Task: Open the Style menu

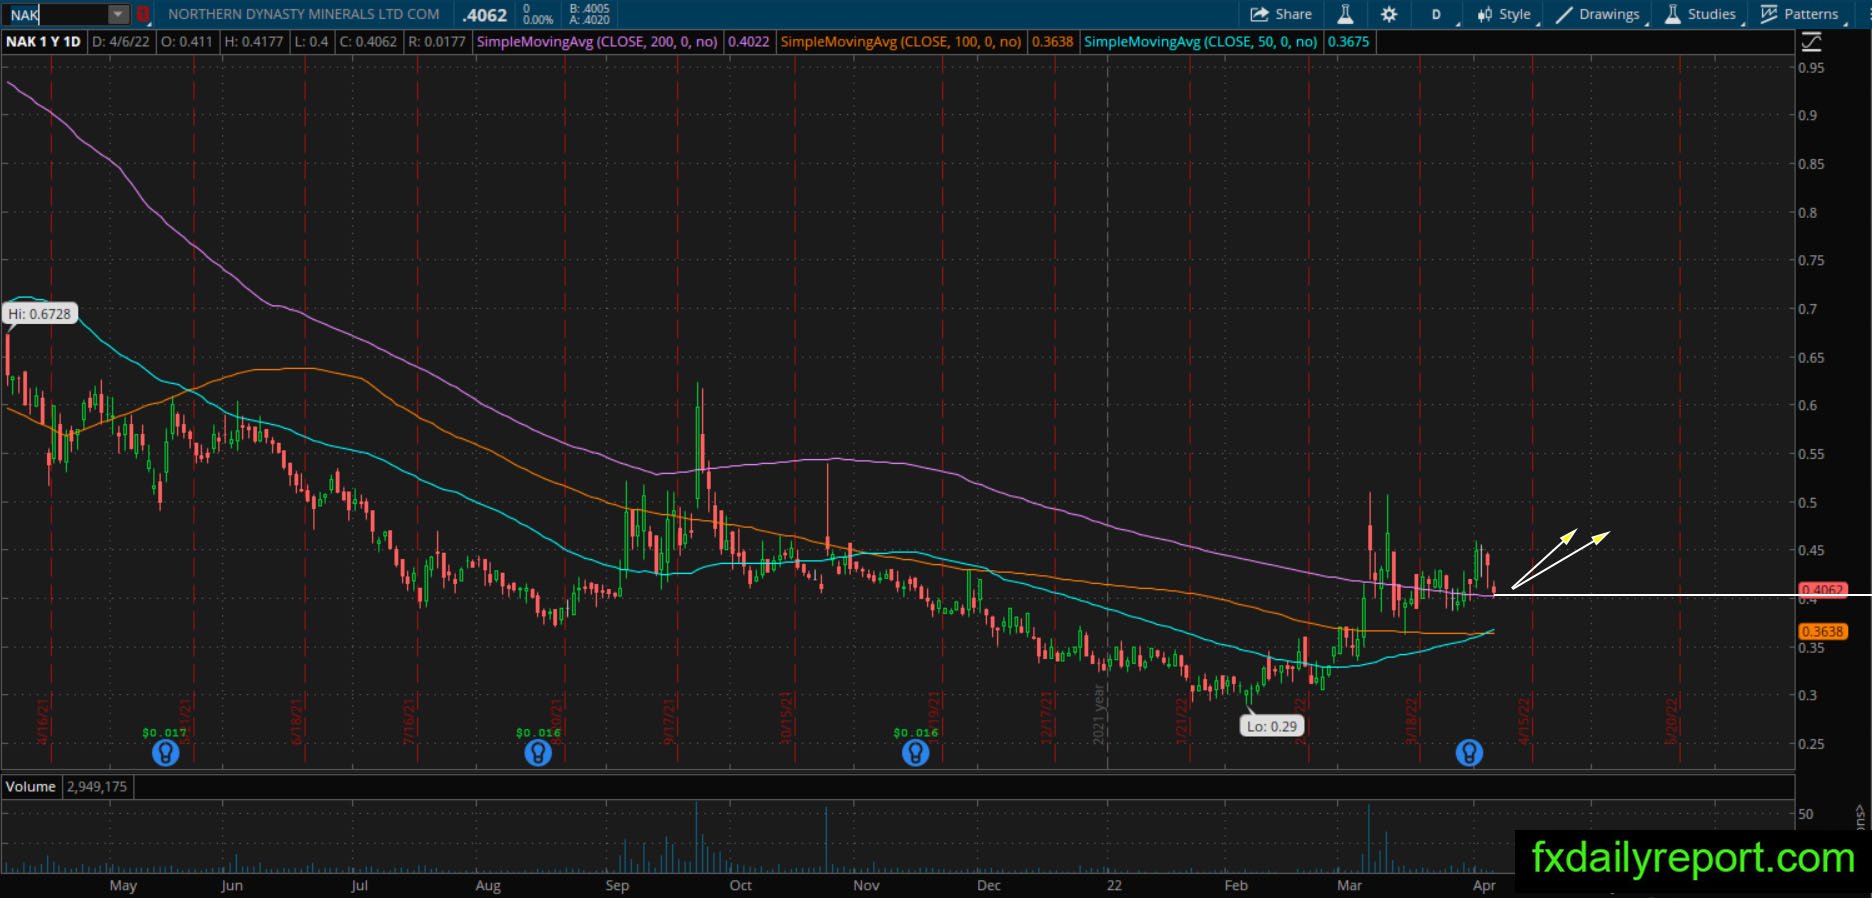Action: tap(1504, 14)
